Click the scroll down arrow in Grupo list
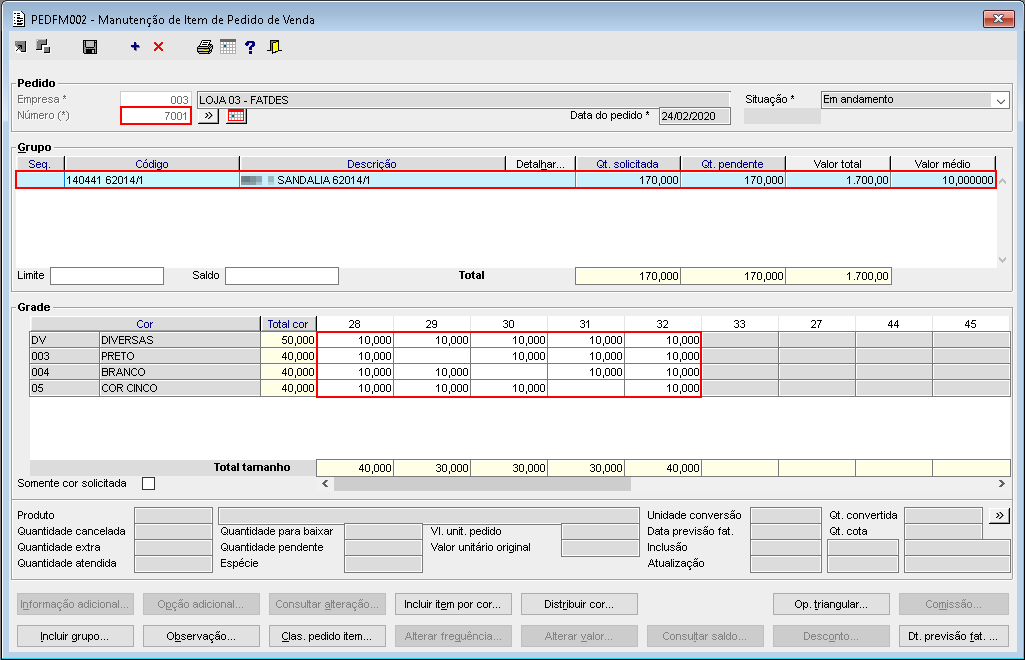The width and height of the screenshot is (1025, 660). point(1003,259)
